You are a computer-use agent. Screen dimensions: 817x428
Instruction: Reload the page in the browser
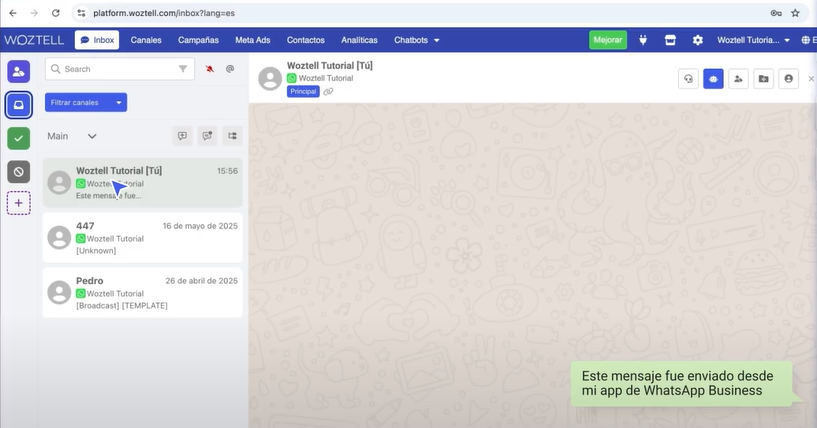click(x=55, y=13)
